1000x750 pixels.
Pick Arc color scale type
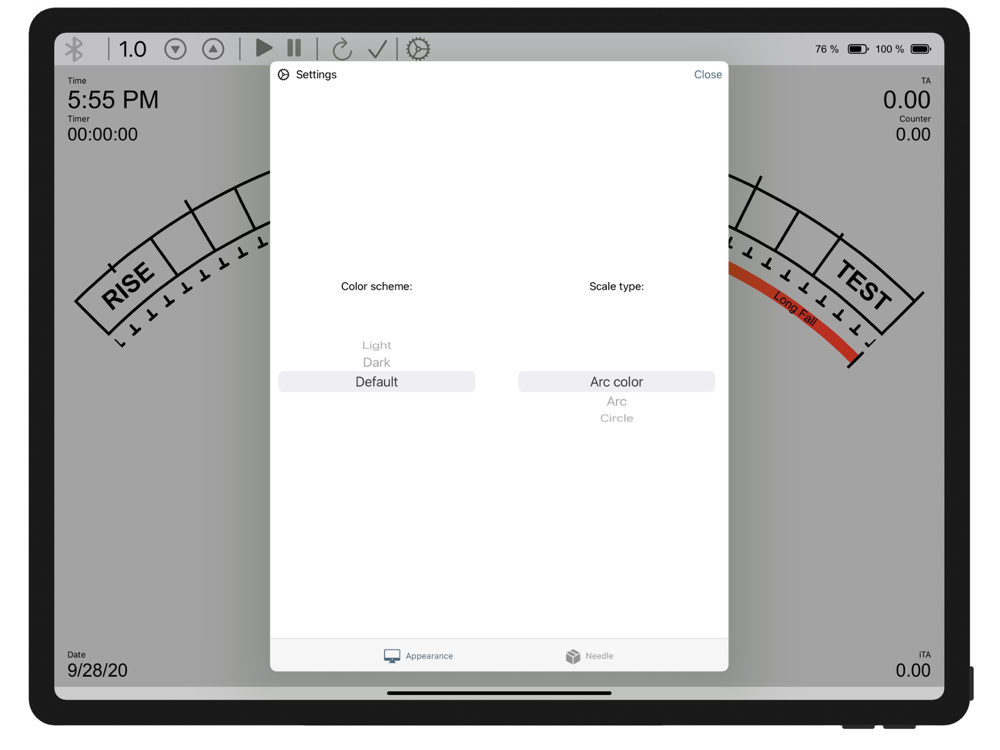[616, 381]
